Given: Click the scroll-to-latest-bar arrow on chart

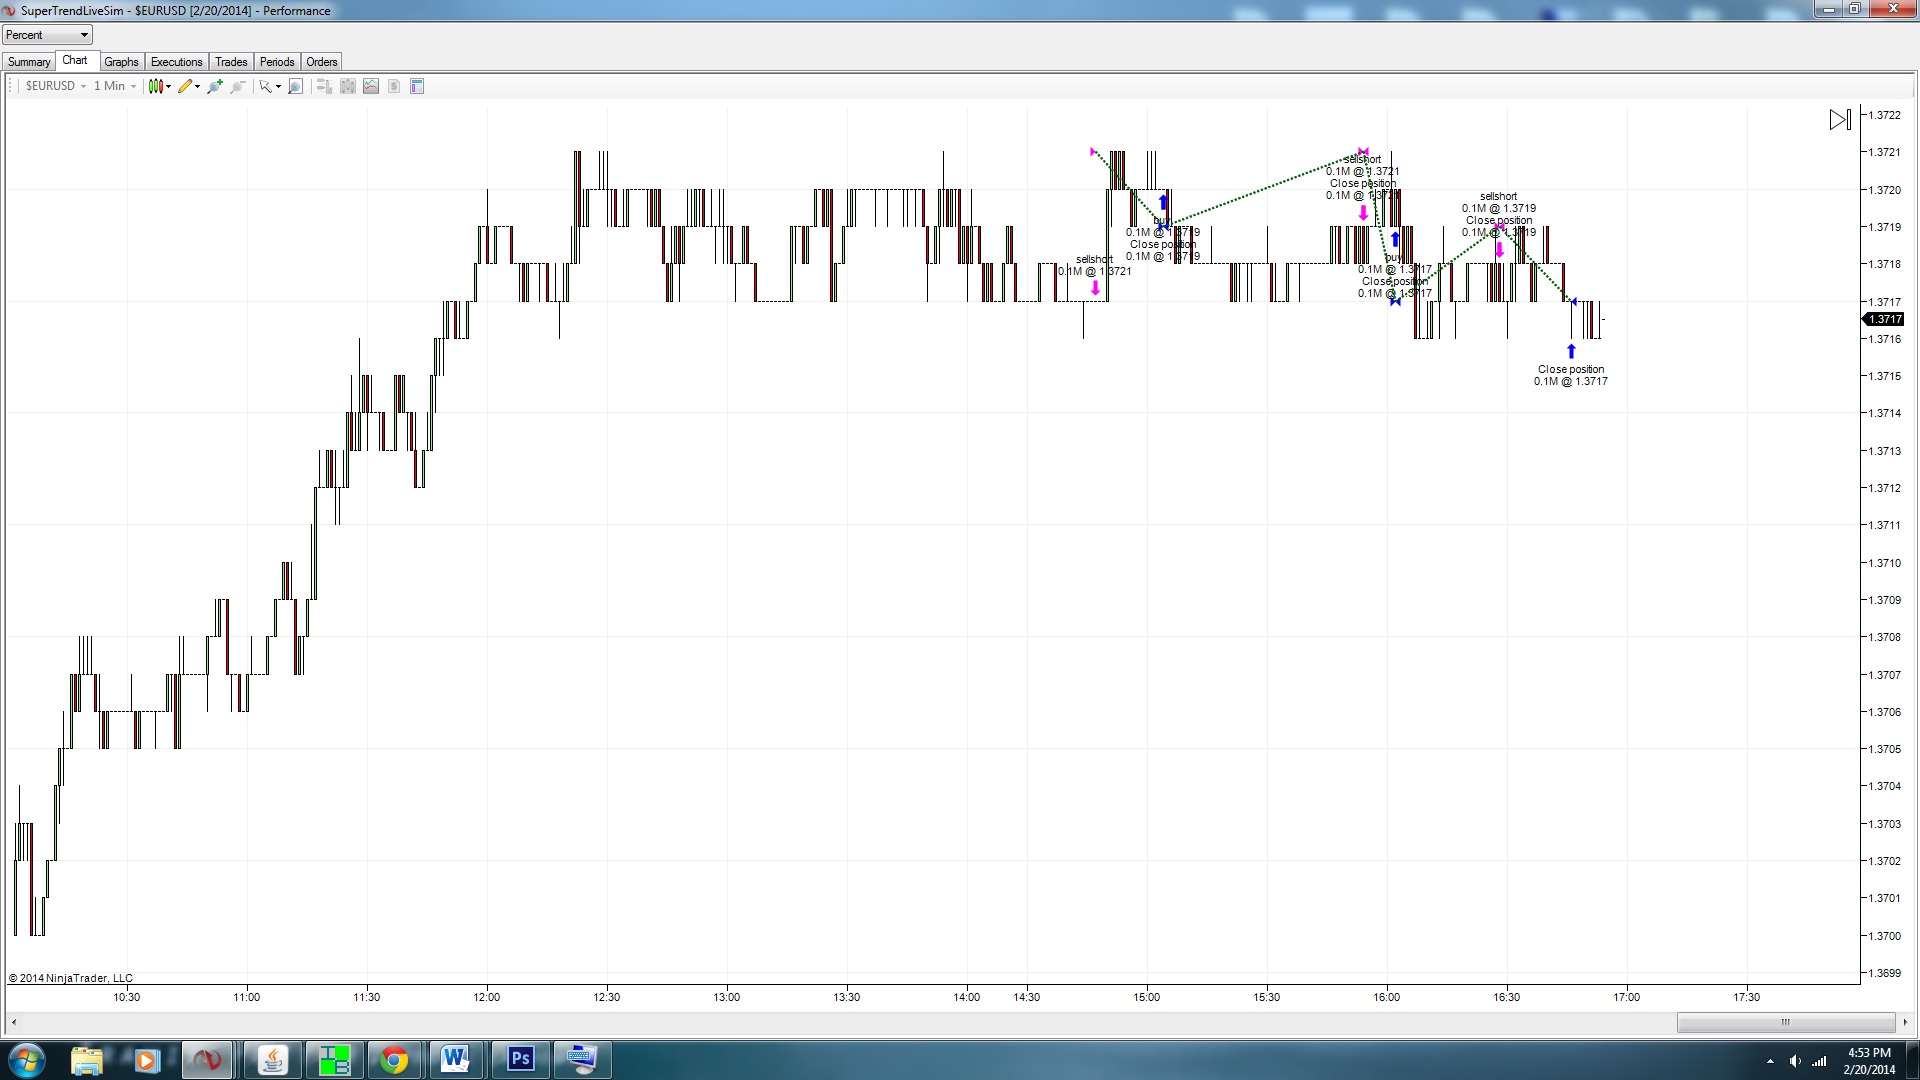Looking at the screenshot, I should pyautogui.click(x=1839, y=120).
